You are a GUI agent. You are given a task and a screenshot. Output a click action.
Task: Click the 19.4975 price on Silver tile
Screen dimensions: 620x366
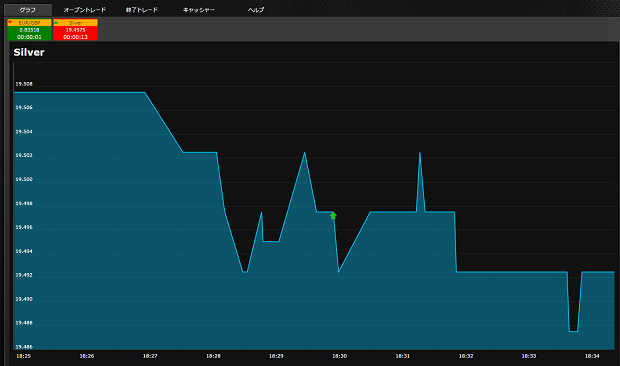point(76,30)
